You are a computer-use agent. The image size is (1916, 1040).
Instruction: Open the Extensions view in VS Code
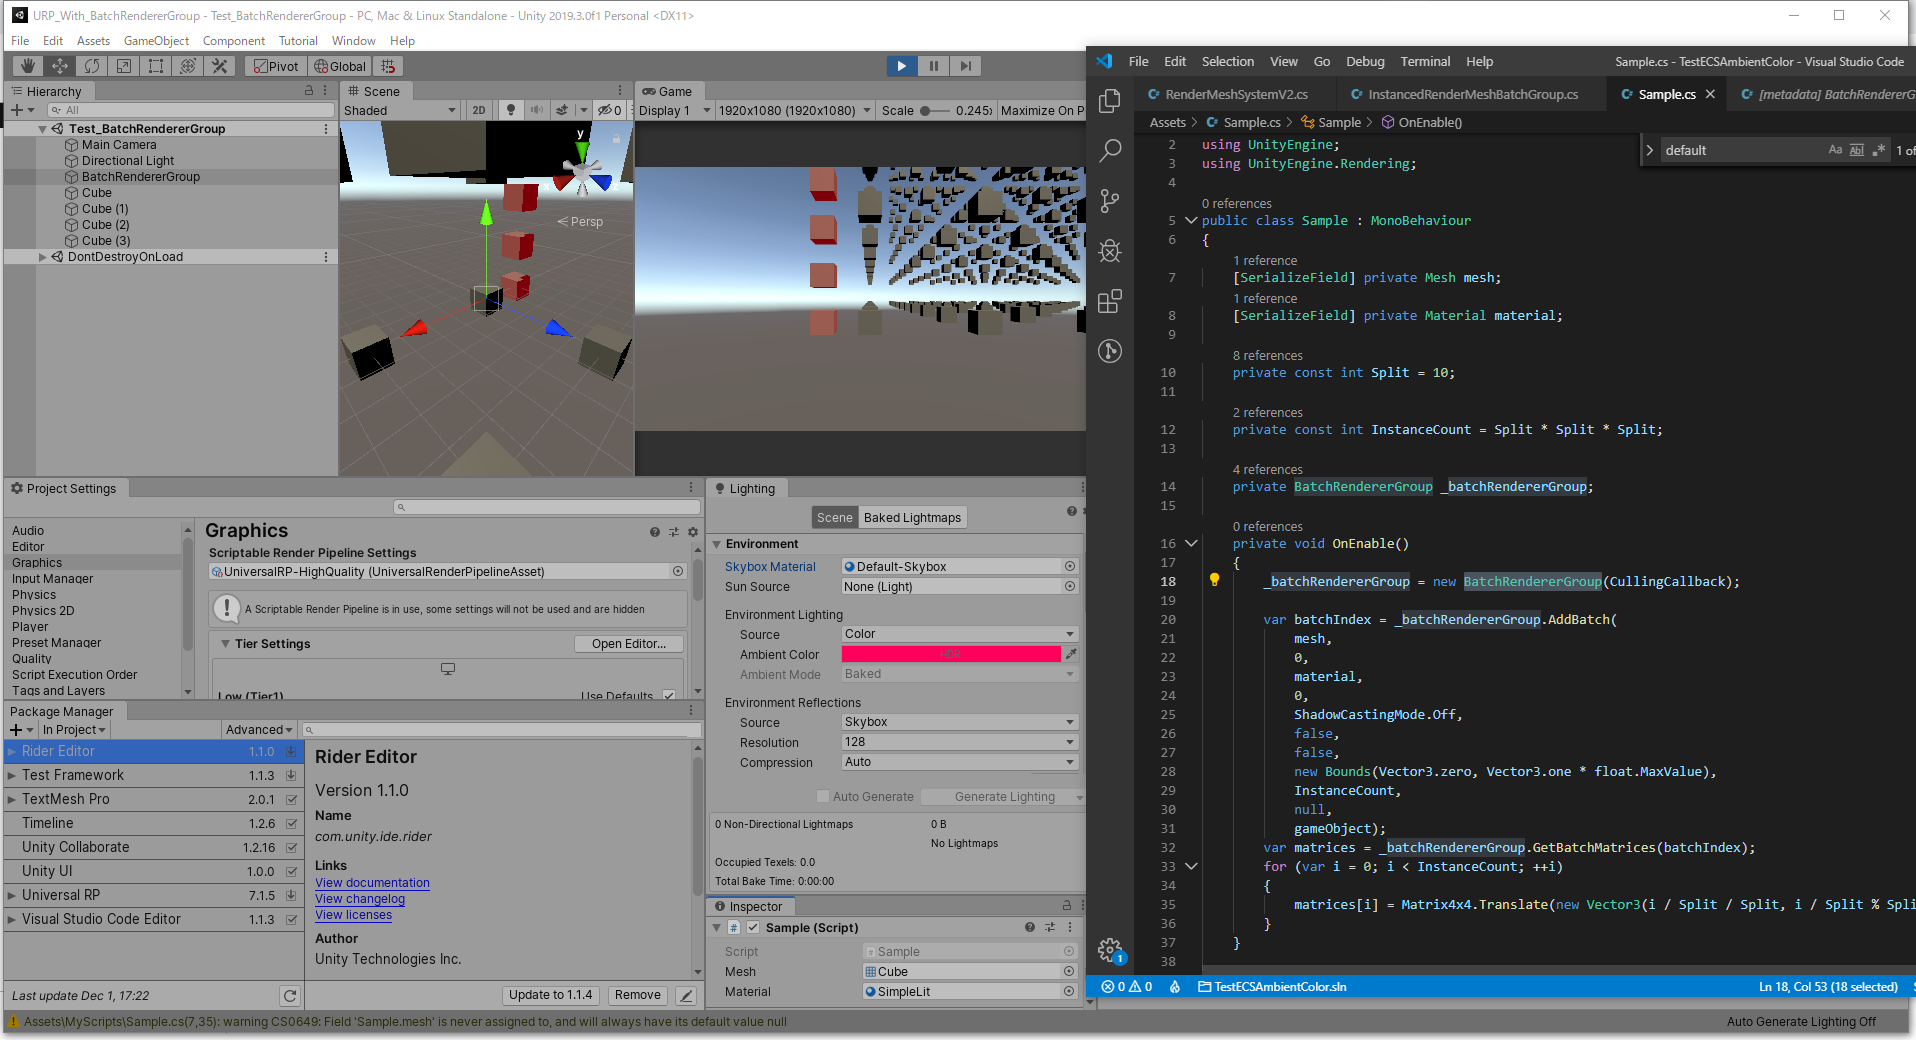tap(1110, 301)
